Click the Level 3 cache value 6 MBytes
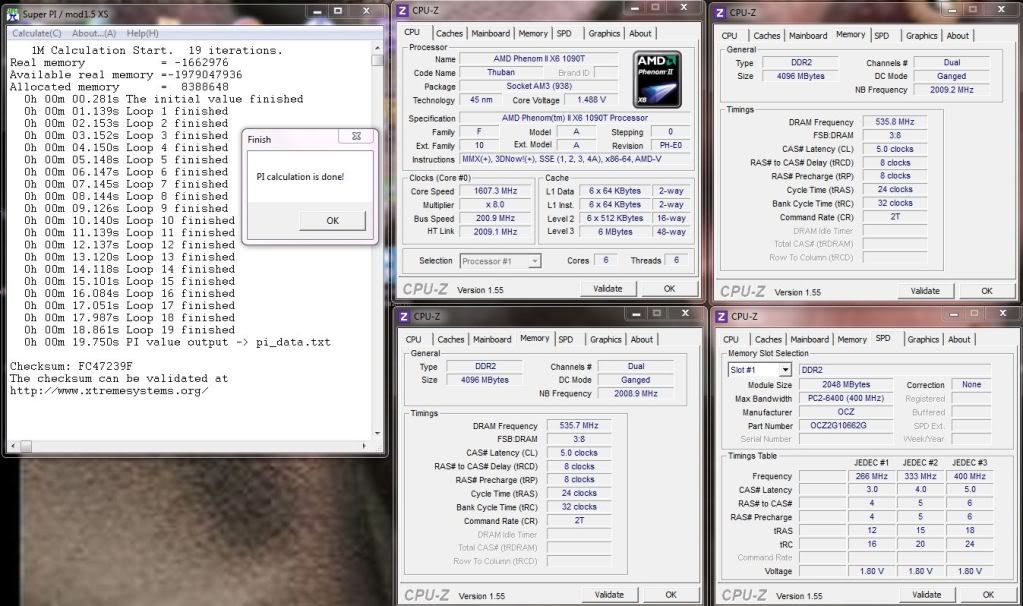The height and width of the screenshot is (606, 1023). [x=615, y=232]
